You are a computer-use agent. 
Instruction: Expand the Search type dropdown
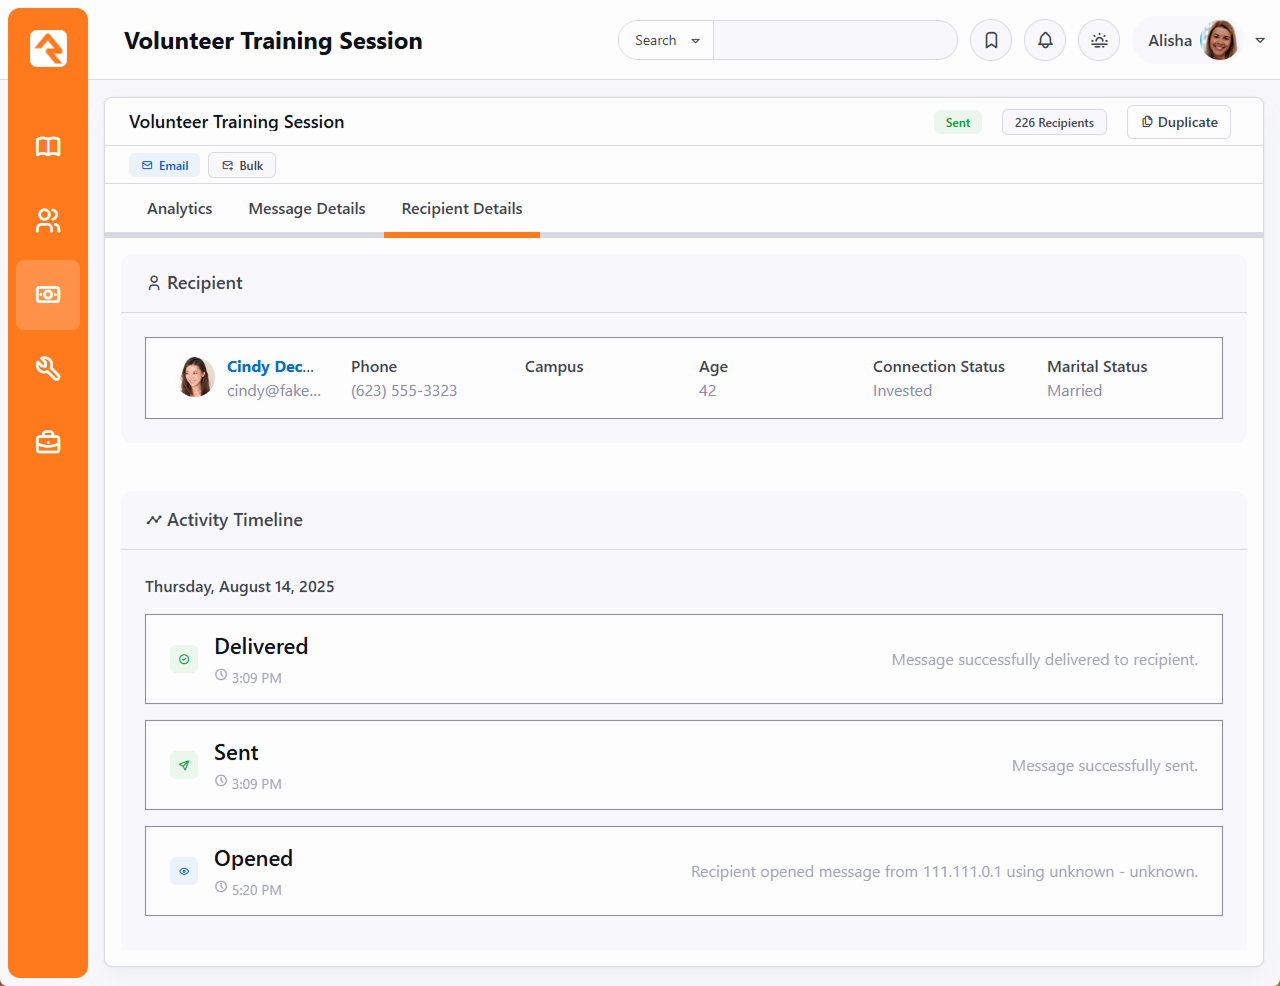click(667, 41)
